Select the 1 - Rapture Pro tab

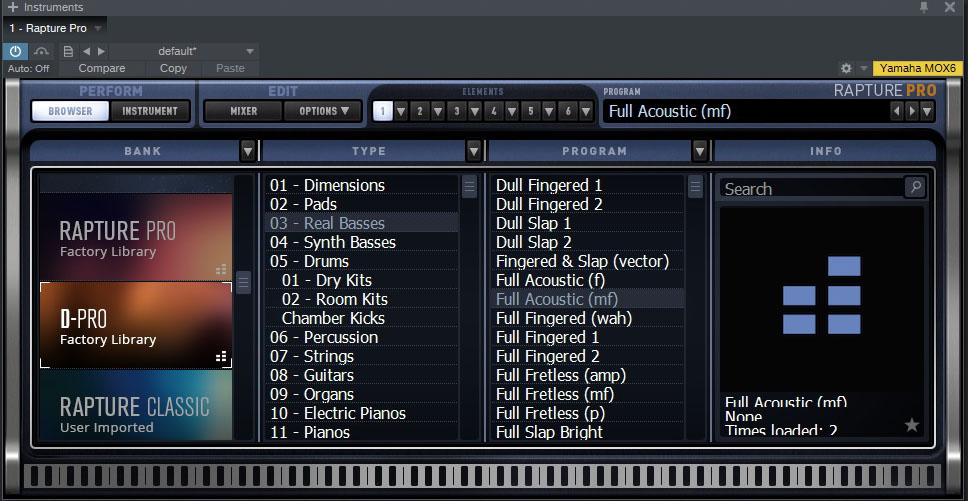[x=48, y=28]
